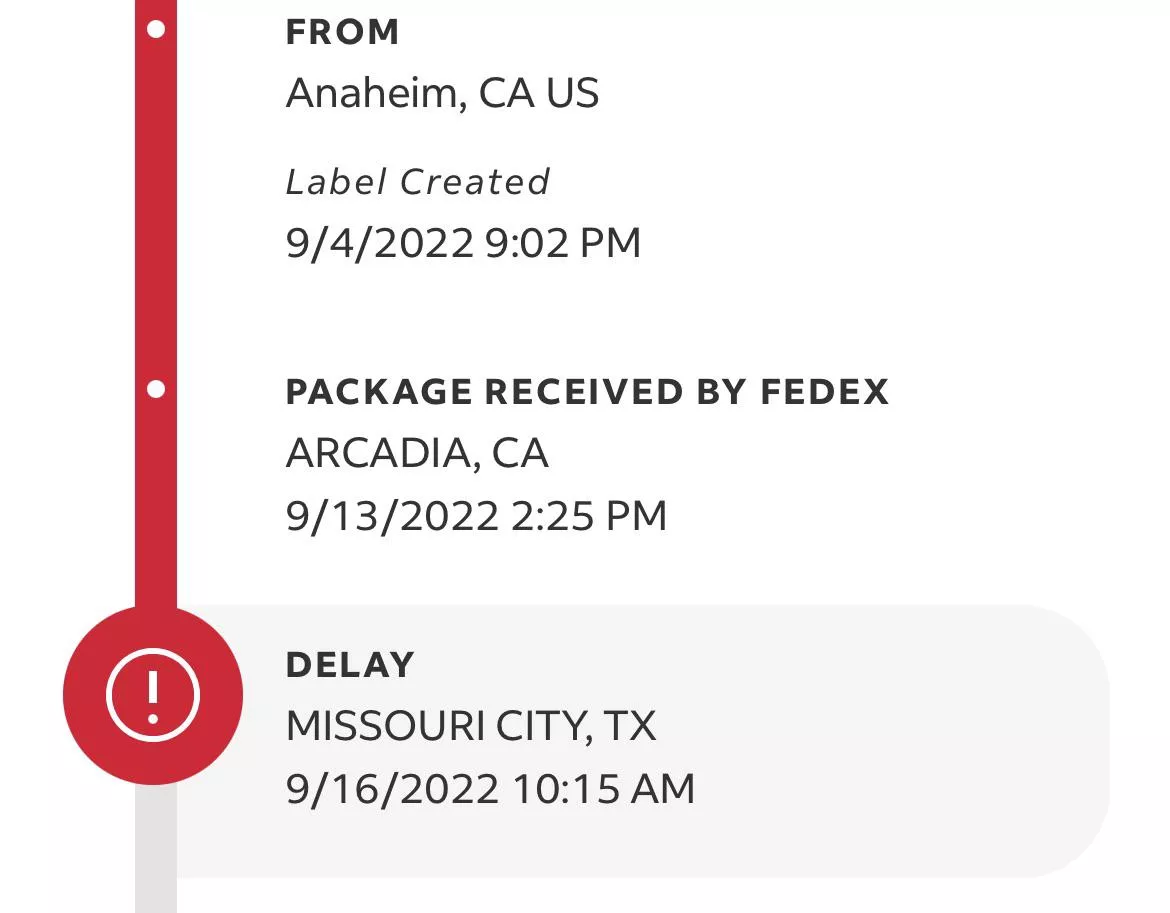Open the PACKAGE RECEIVED BY FEDEX heading
Viewport: 1170px width, 913px height.
pyautogui.click(x=587, y=391)
